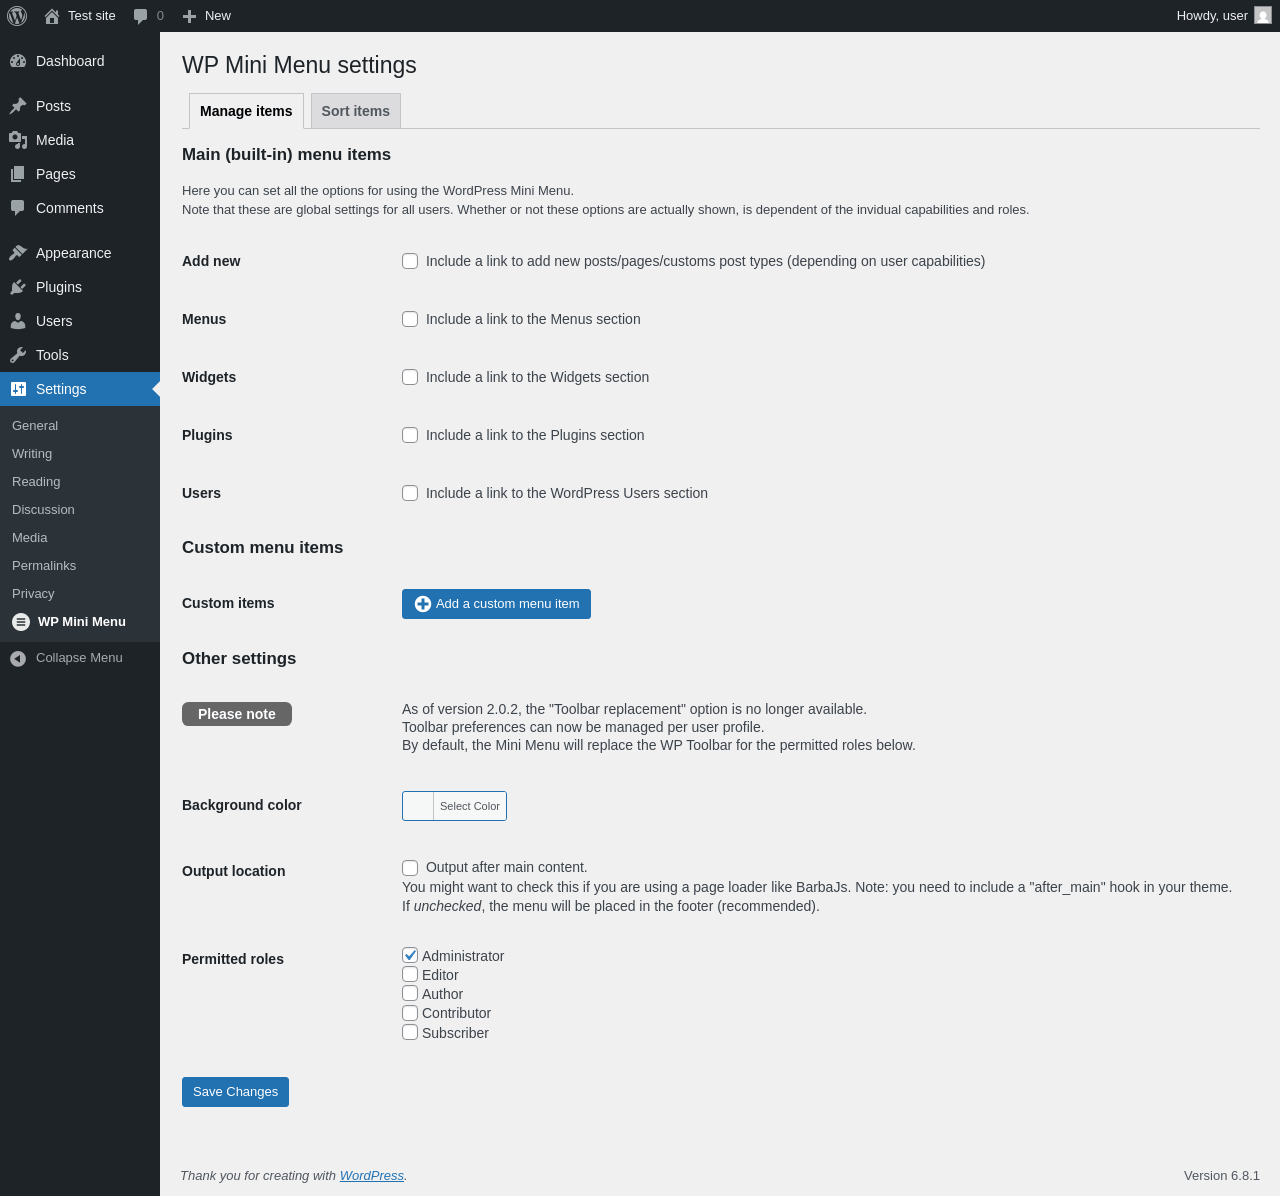Open General settings submenu item
Viewport: 1280px width, 1196px height.
35,425
